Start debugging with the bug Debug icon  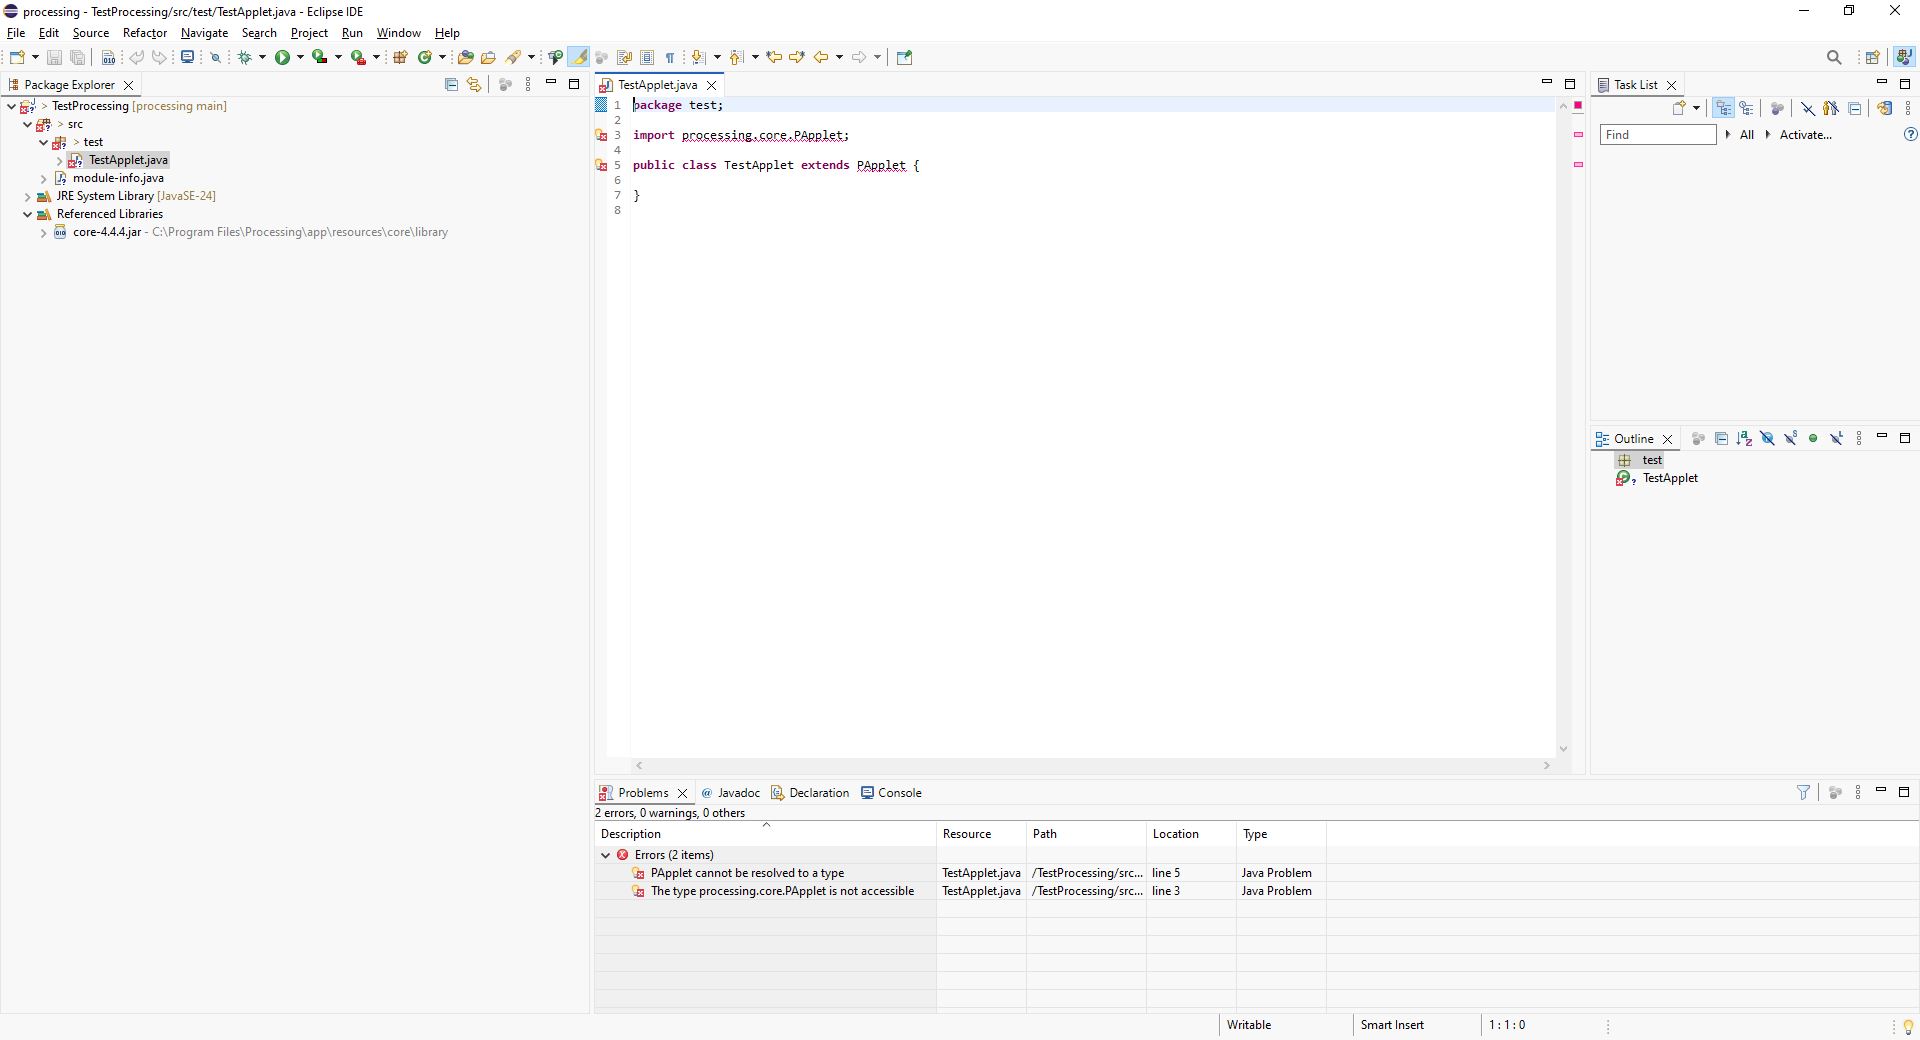[245, 57]
